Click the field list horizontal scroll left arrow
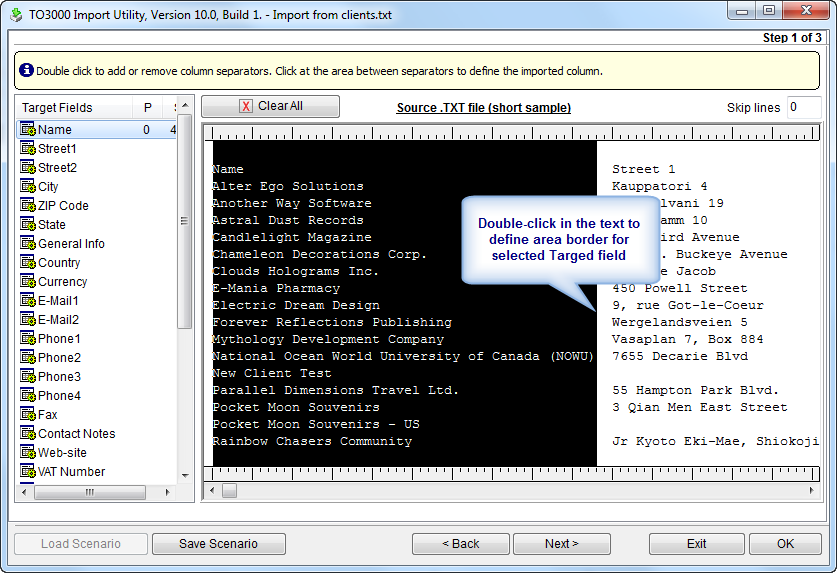Screen dimensions: 837x573 pyautogui.click(x=23, y=492)
